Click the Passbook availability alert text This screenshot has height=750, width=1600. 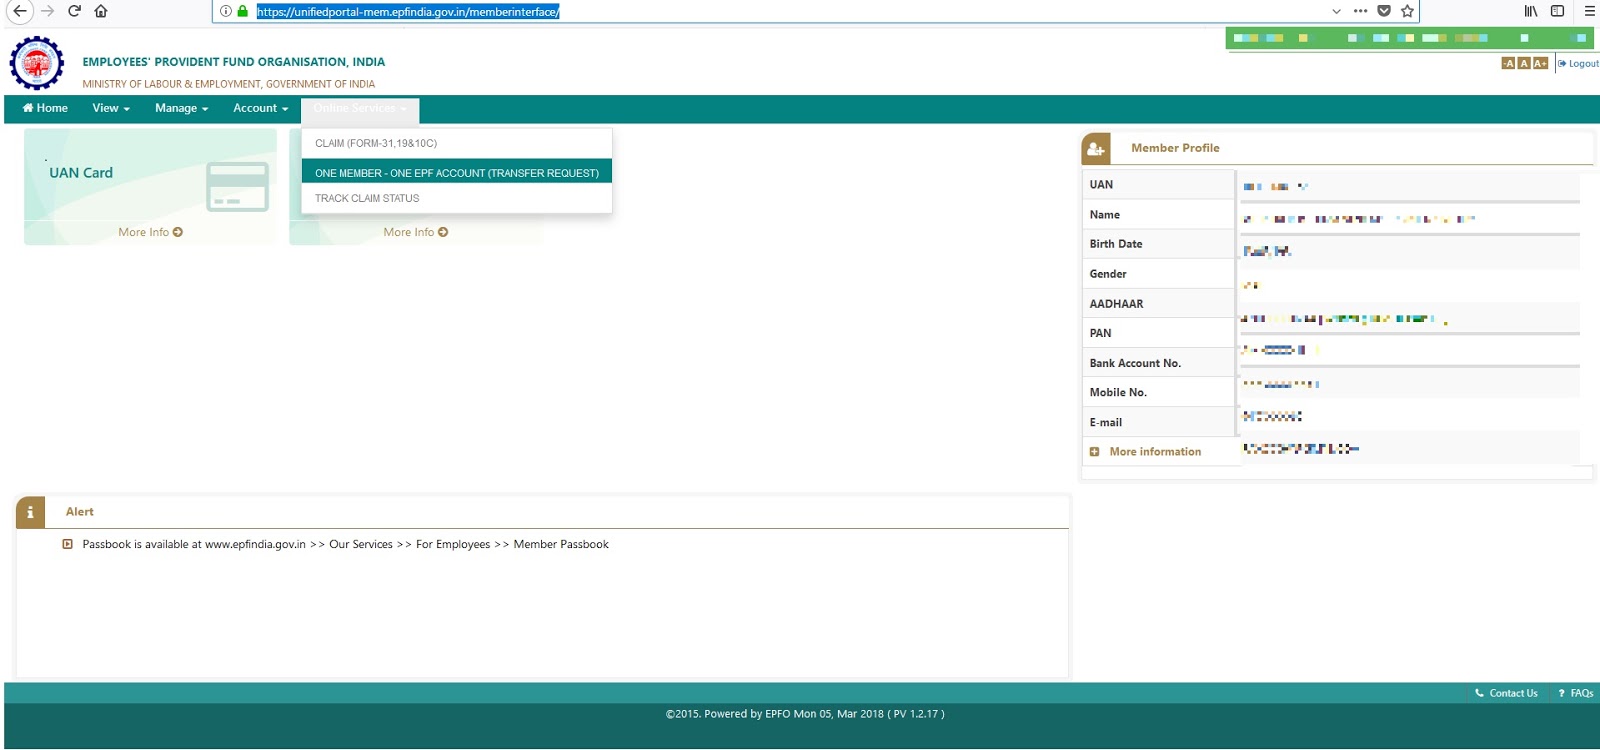coord(345,544)
